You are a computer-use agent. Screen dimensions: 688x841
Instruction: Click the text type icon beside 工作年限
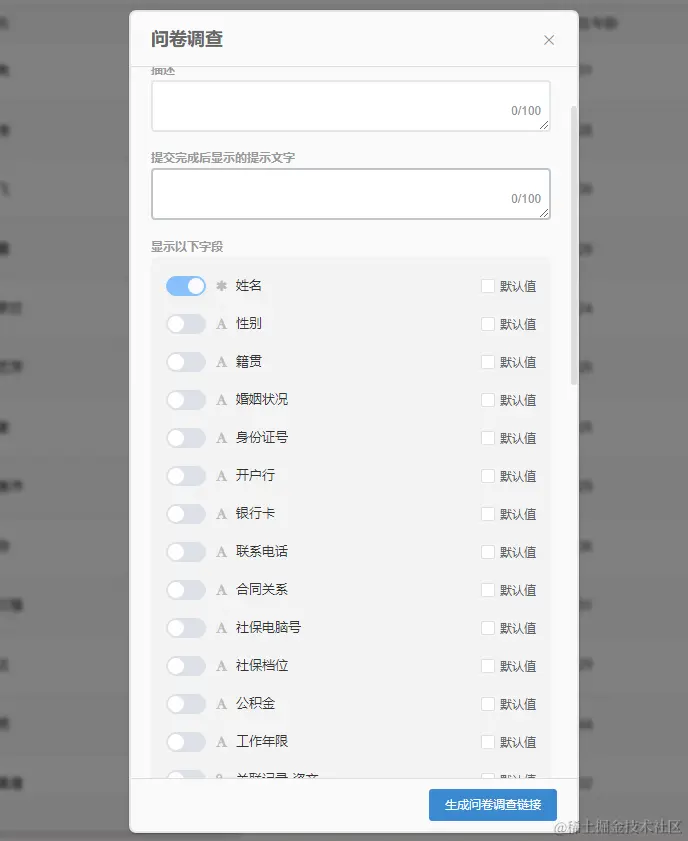(221, 742)
